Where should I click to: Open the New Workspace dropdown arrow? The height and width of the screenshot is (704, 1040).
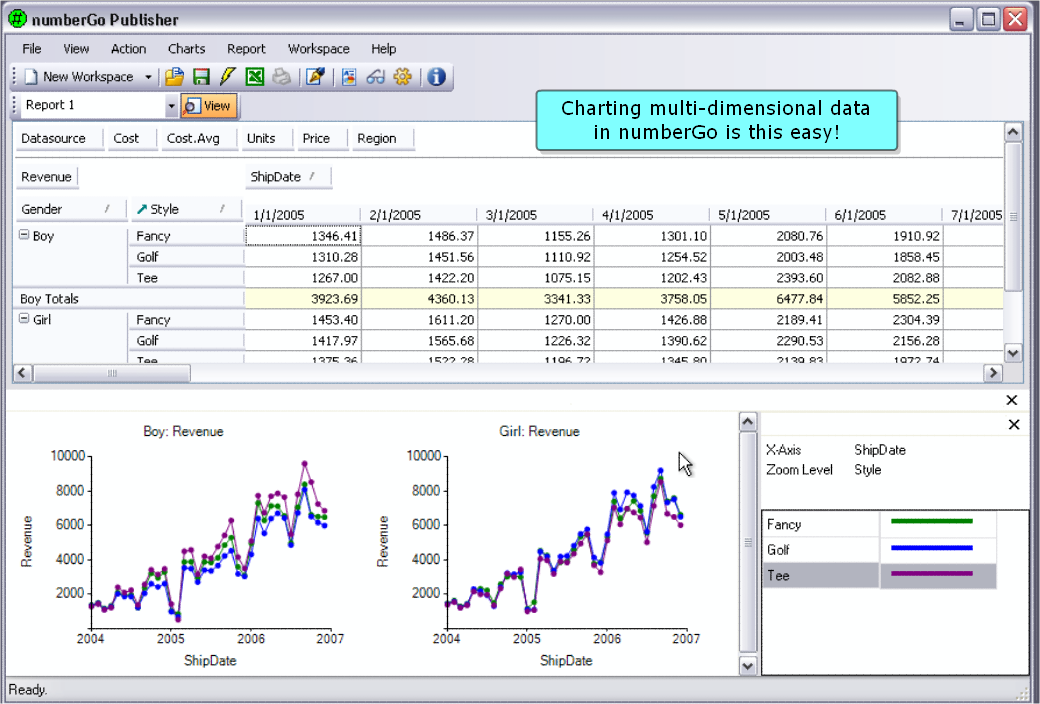point(149,78)
